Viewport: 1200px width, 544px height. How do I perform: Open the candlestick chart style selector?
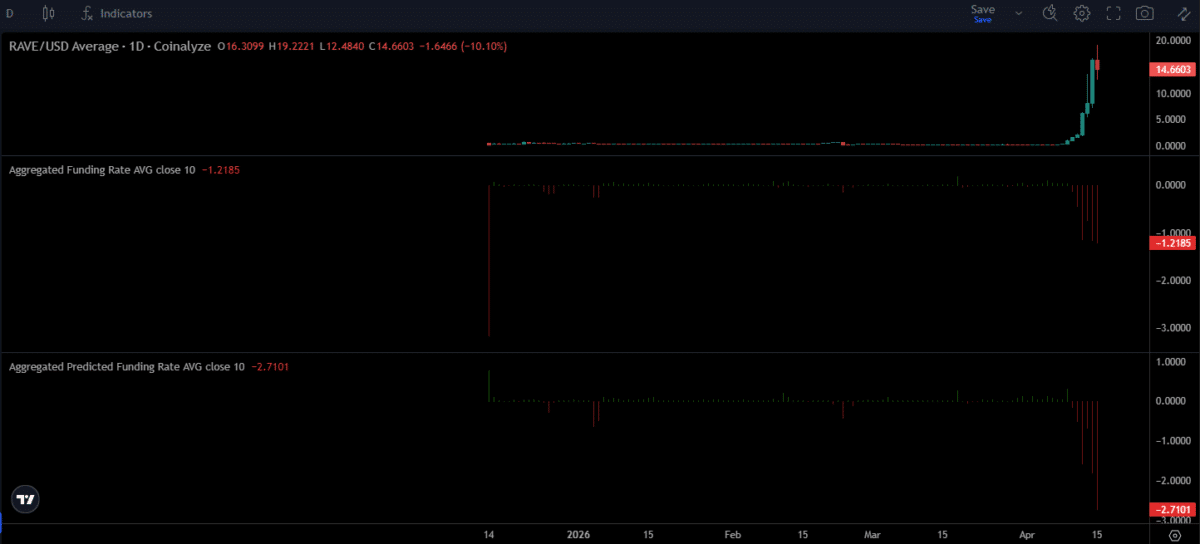click(49, 14)
